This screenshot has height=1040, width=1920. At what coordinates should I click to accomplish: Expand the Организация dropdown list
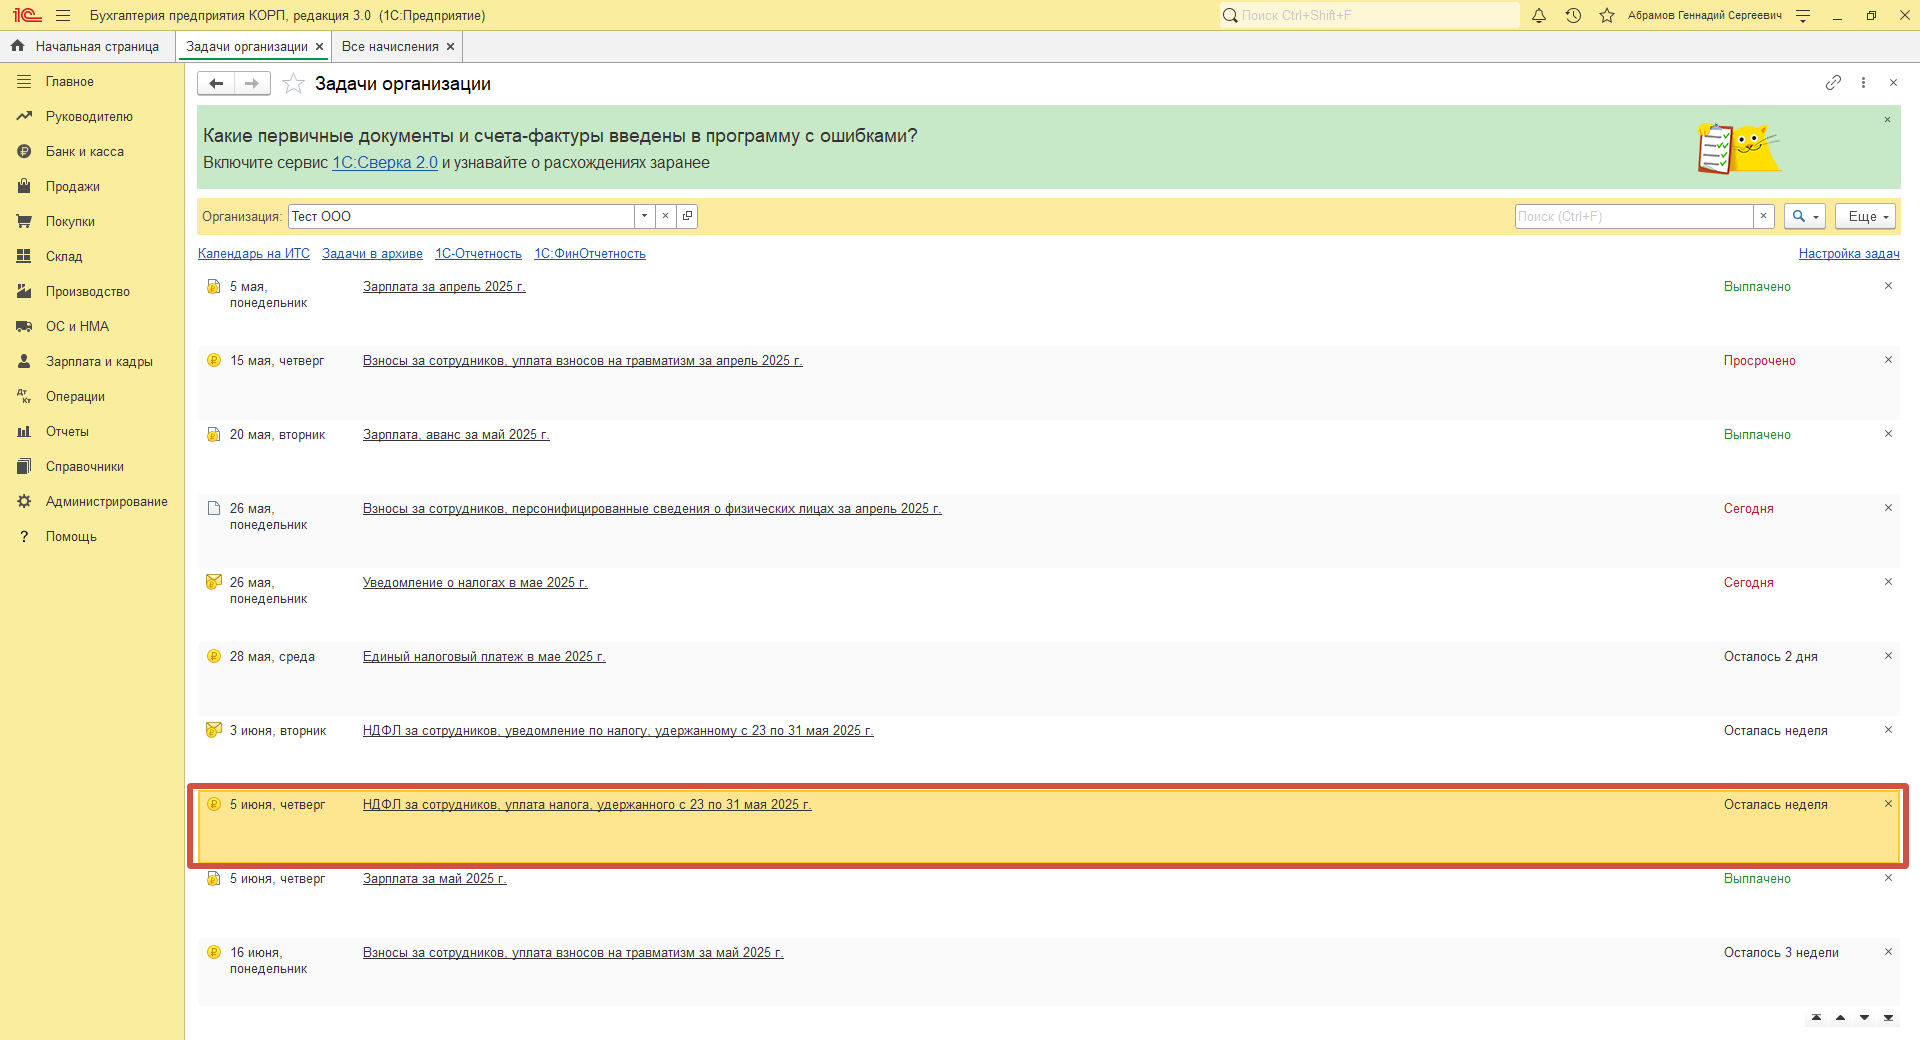click(x=645, y=216)
